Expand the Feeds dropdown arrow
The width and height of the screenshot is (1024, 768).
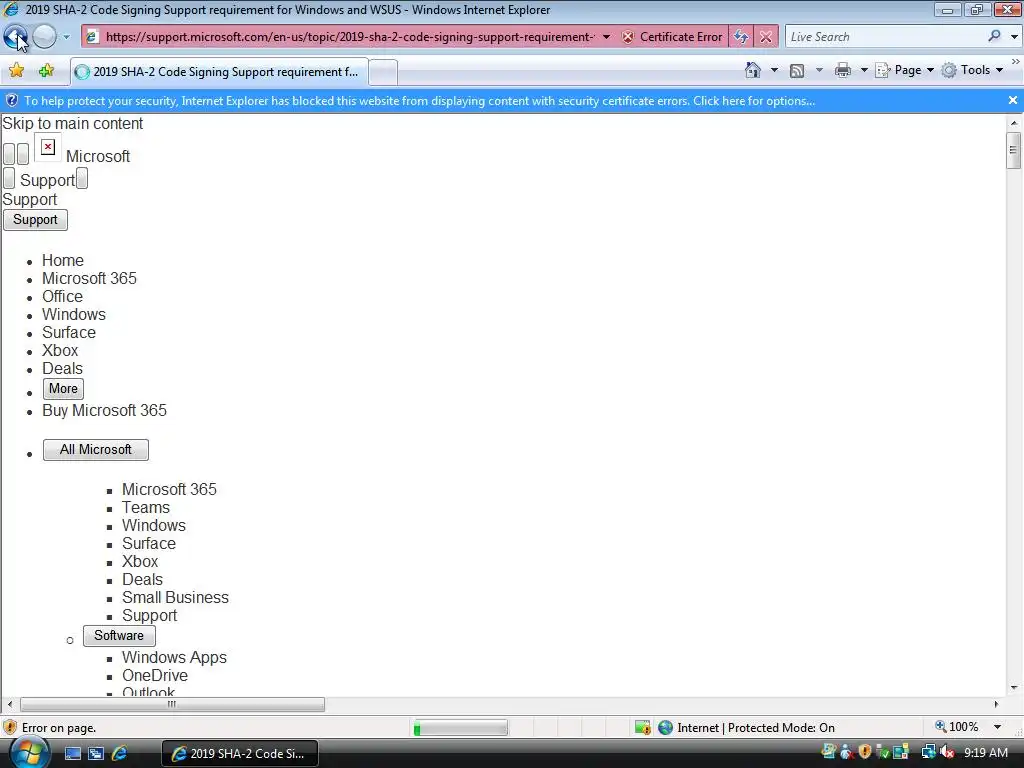(819, 70)
